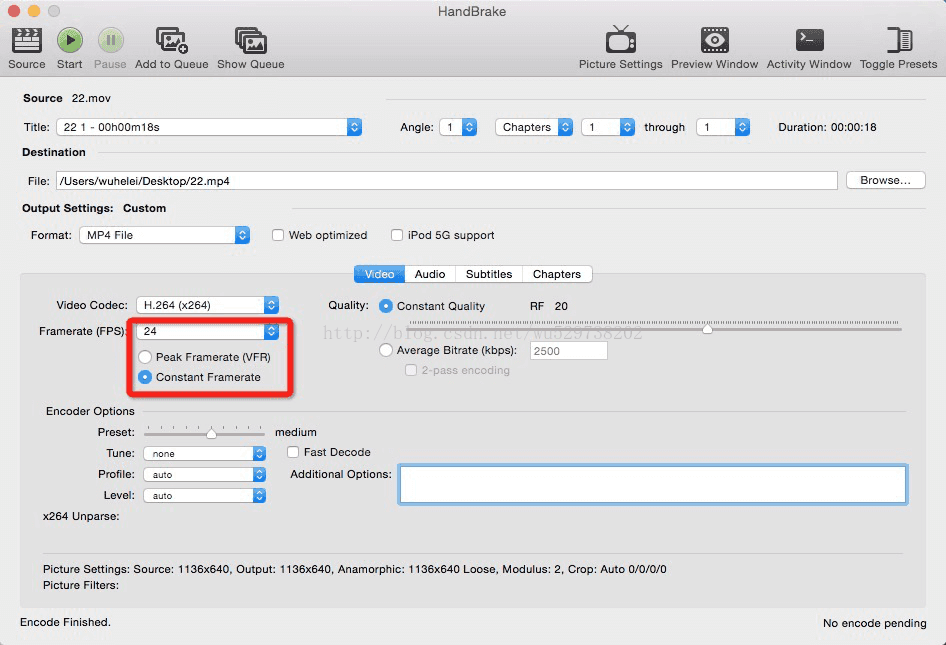Open the Title dropdown showing 22 1 - 00h00m18s
The height and width of the screenshot is (645, 946).
(x=209, y=127)
